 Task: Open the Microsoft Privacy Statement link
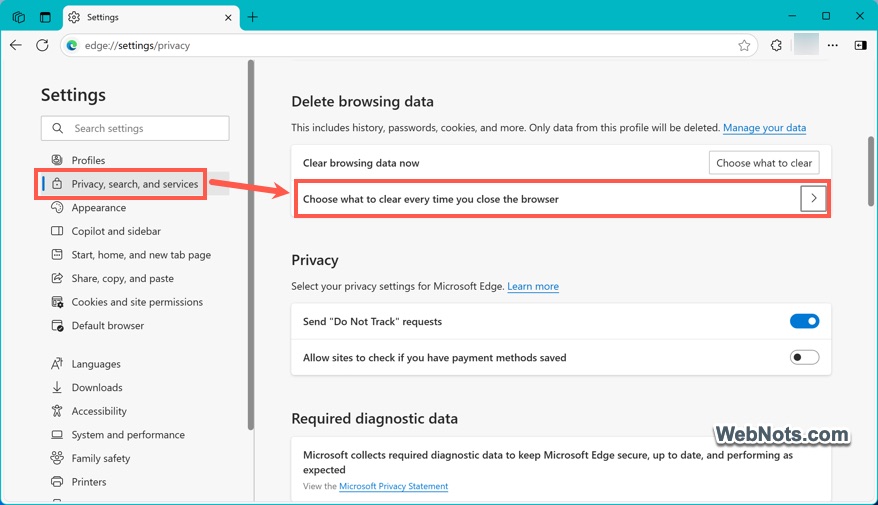(394, 486)
